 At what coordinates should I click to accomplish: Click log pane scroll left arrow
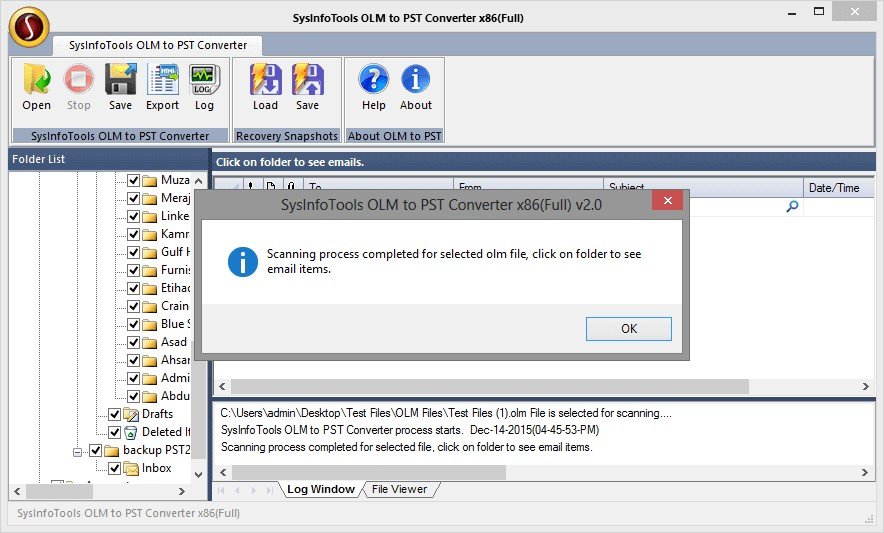pos(223,472)
